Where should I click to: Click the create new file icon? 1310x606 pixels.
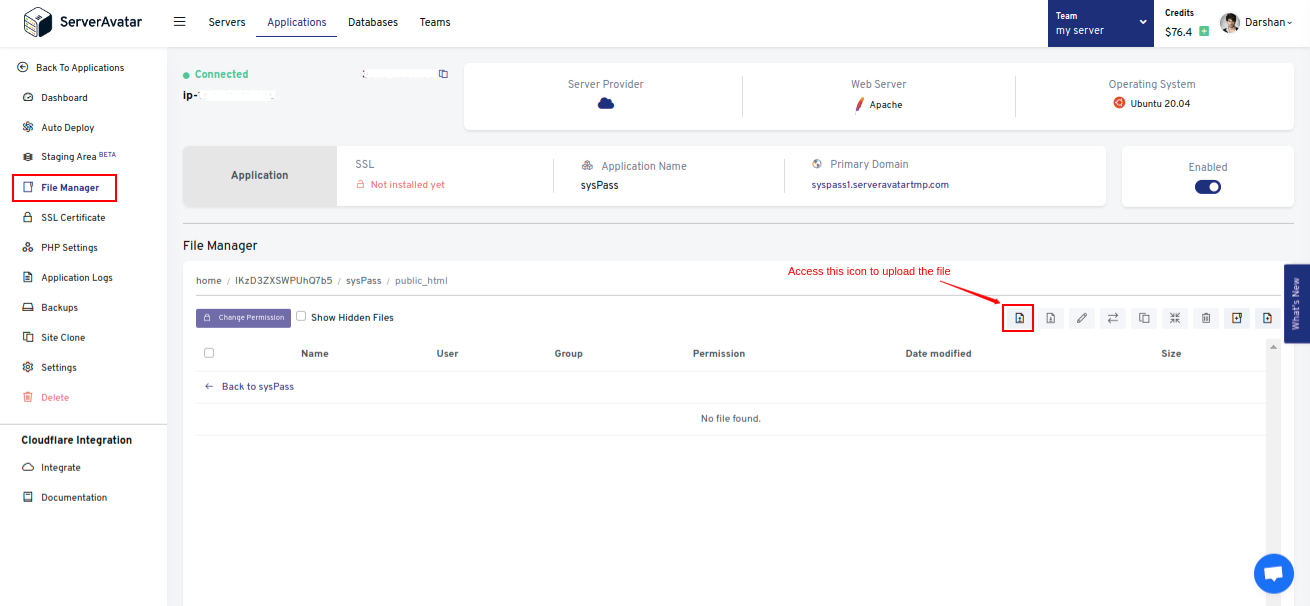(x=1267, y=317)
